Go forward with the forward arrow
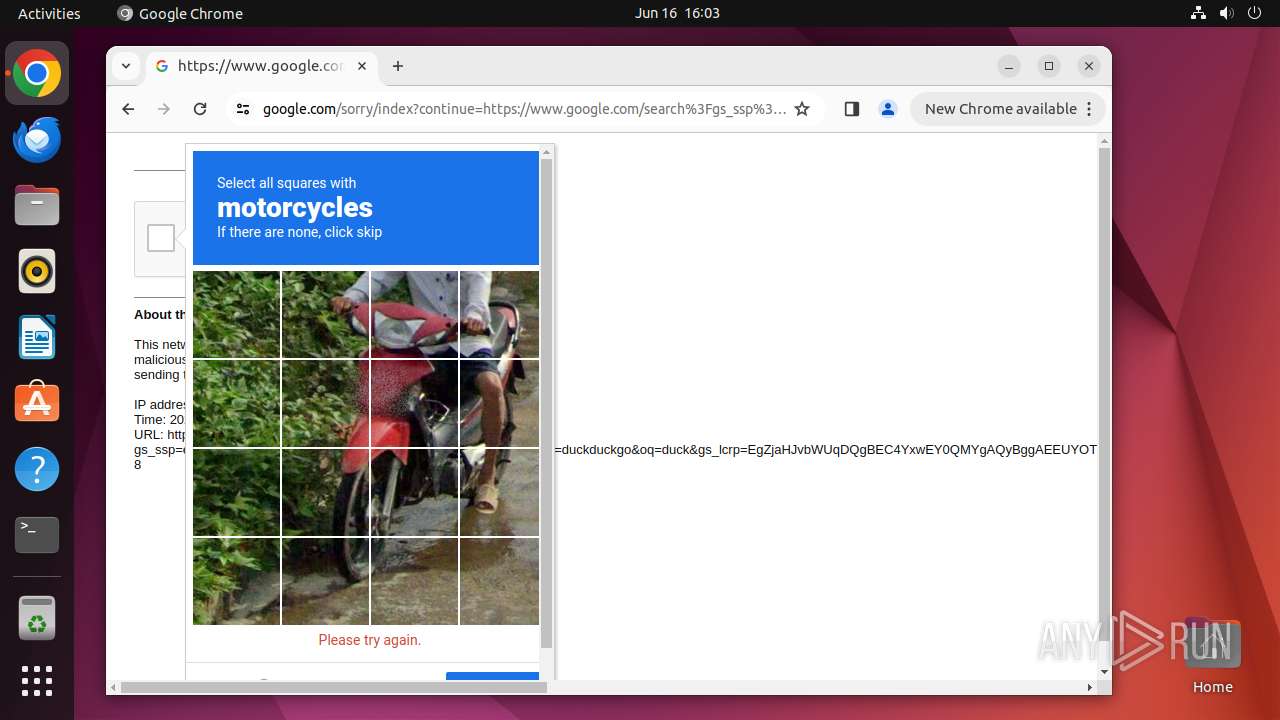This screenshot has height=720, width=1280. [x=164, y=109]
